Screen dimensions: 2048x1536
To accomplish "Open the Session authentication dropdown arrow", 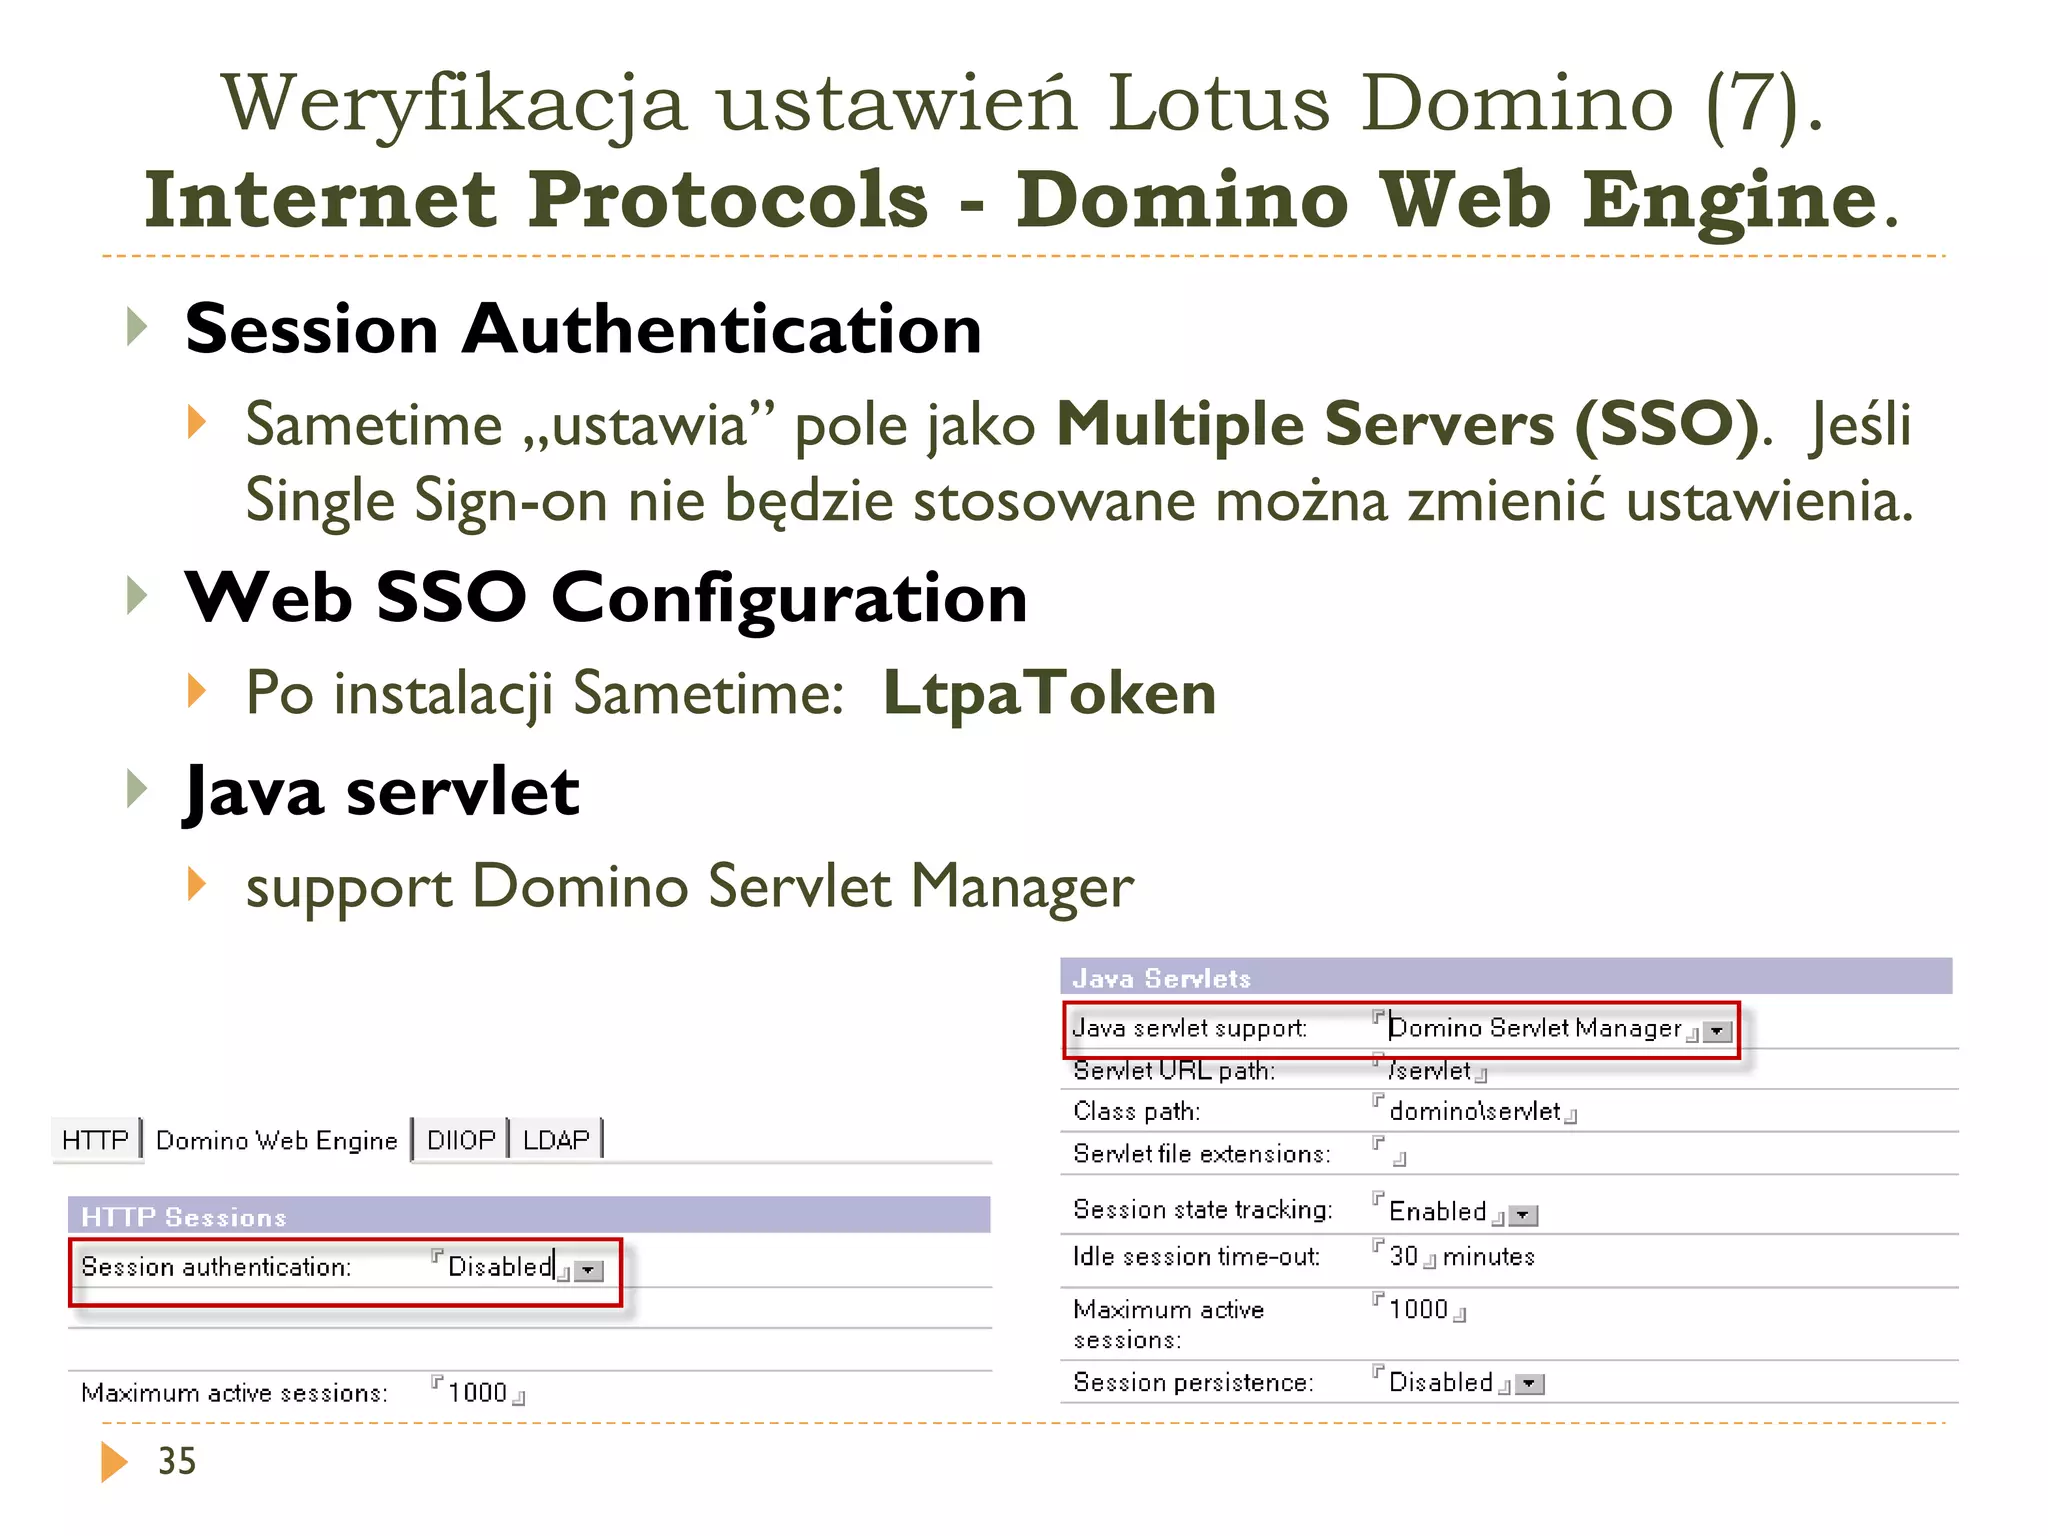I will [x=590, y=1271].
